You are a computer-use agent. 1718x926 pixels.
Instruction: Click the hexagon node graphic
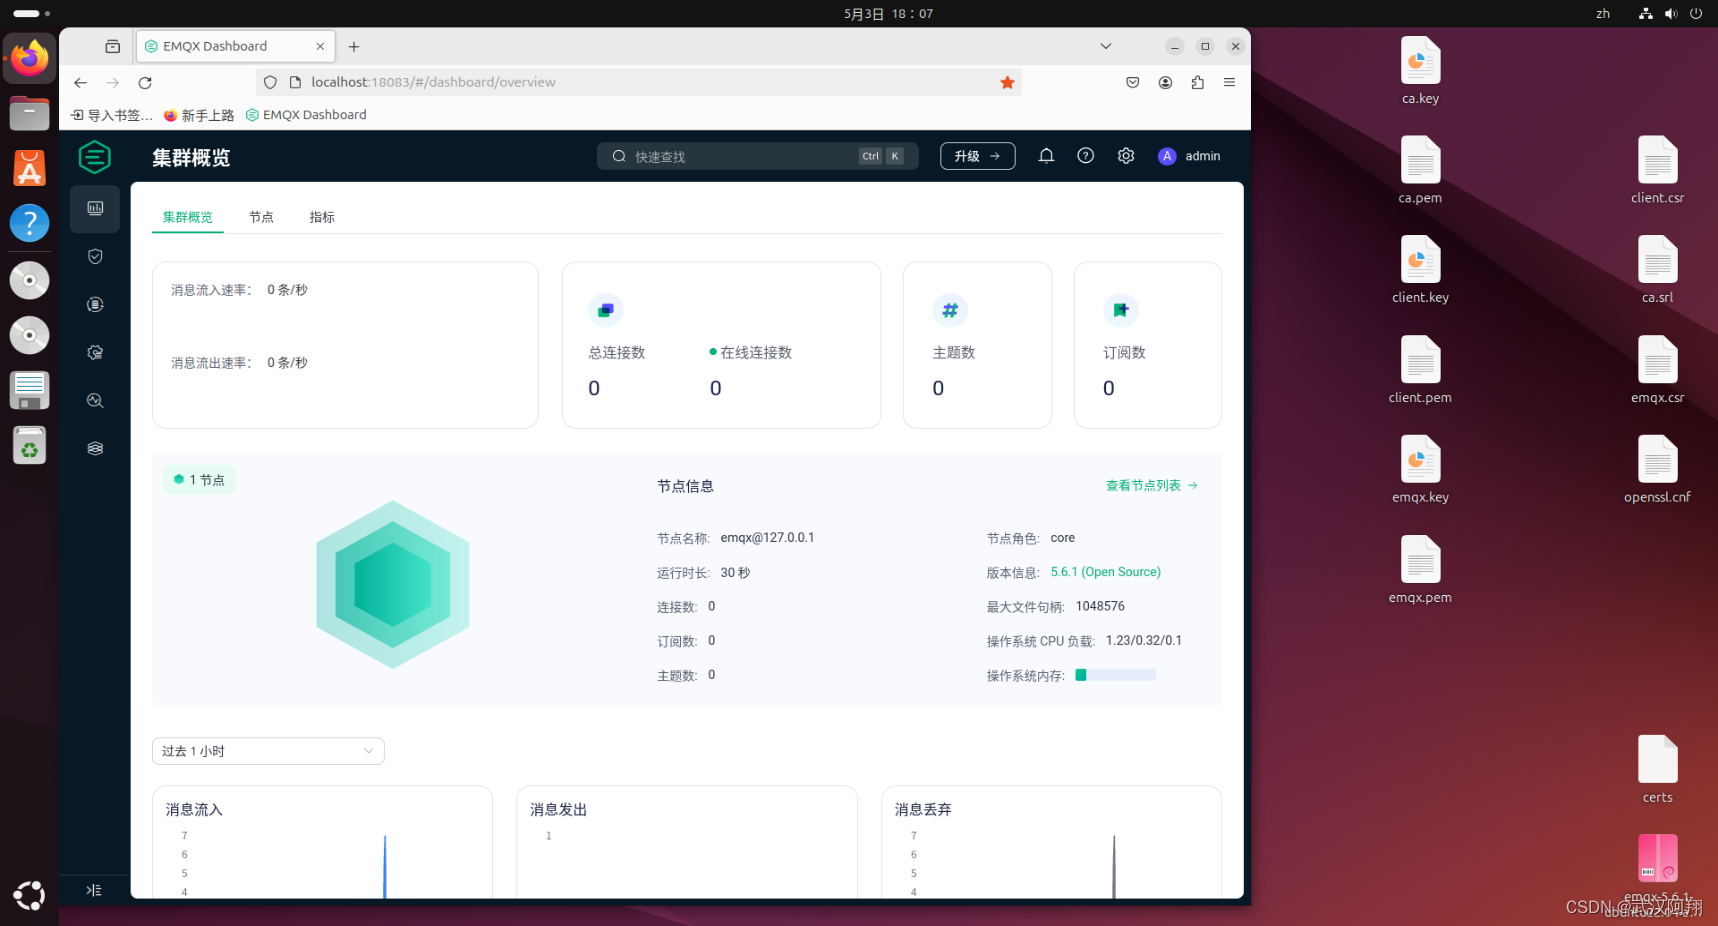click(x=393, y=585)
